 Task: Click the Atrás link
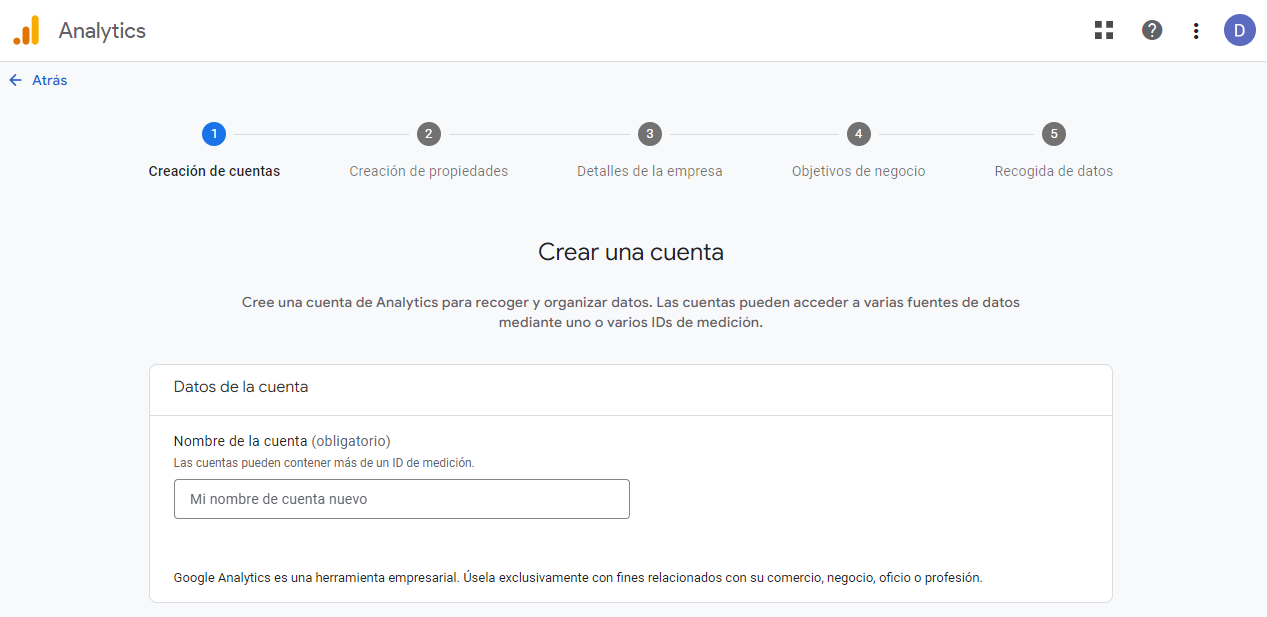click(x=49, y=80)
